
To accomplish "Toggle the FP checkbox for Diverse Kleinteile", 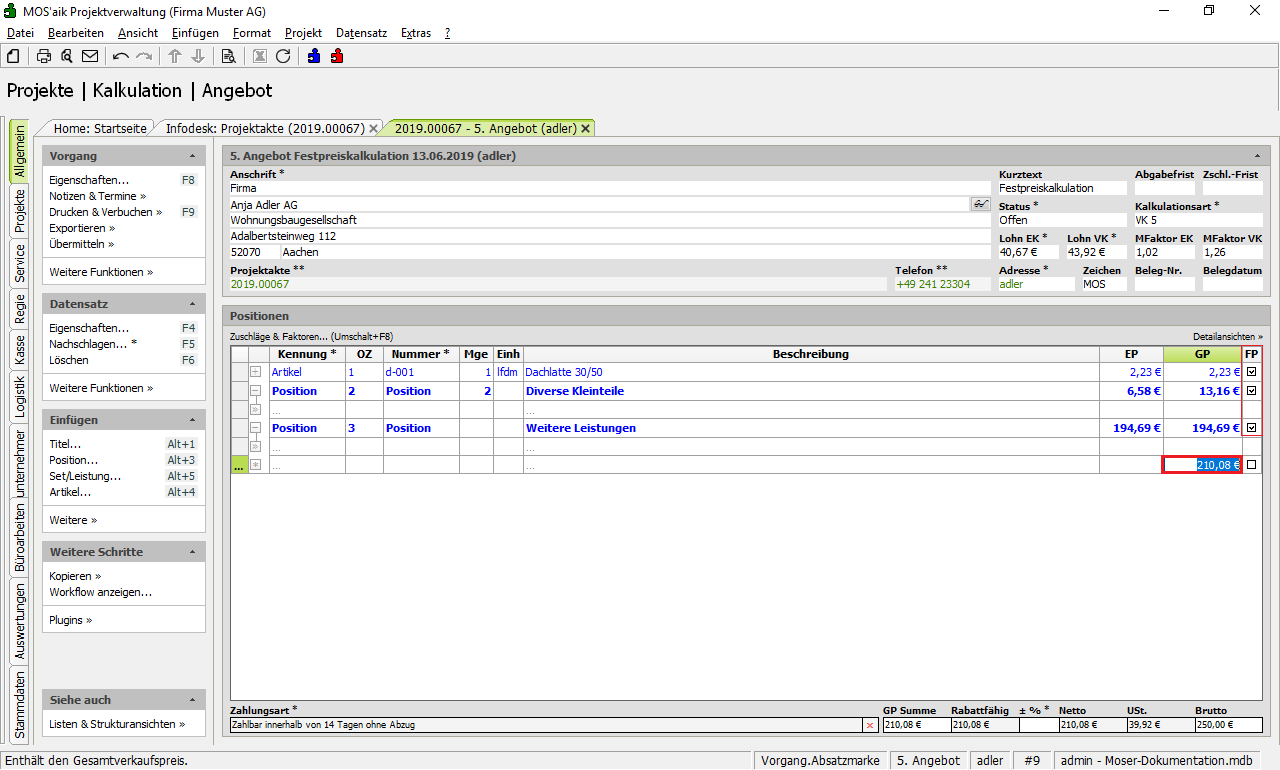I will [x=1251, y=391].
